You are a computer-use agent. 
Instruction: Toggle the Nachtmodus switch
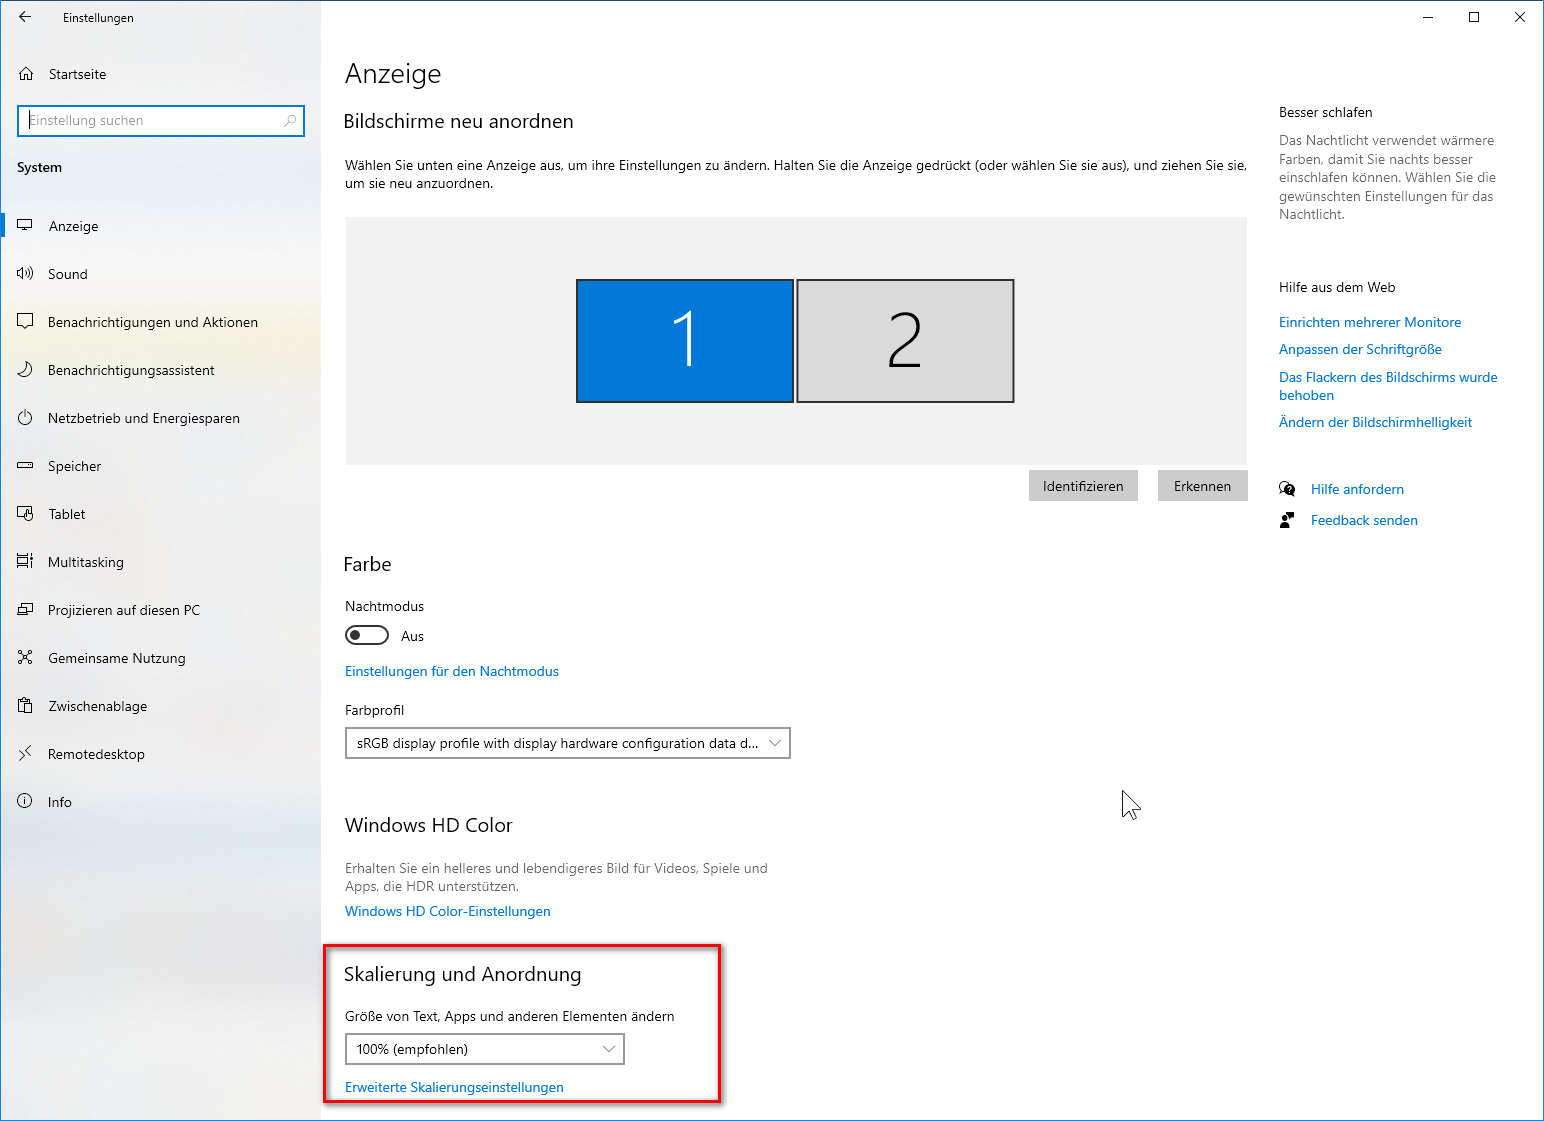(366, 635)
